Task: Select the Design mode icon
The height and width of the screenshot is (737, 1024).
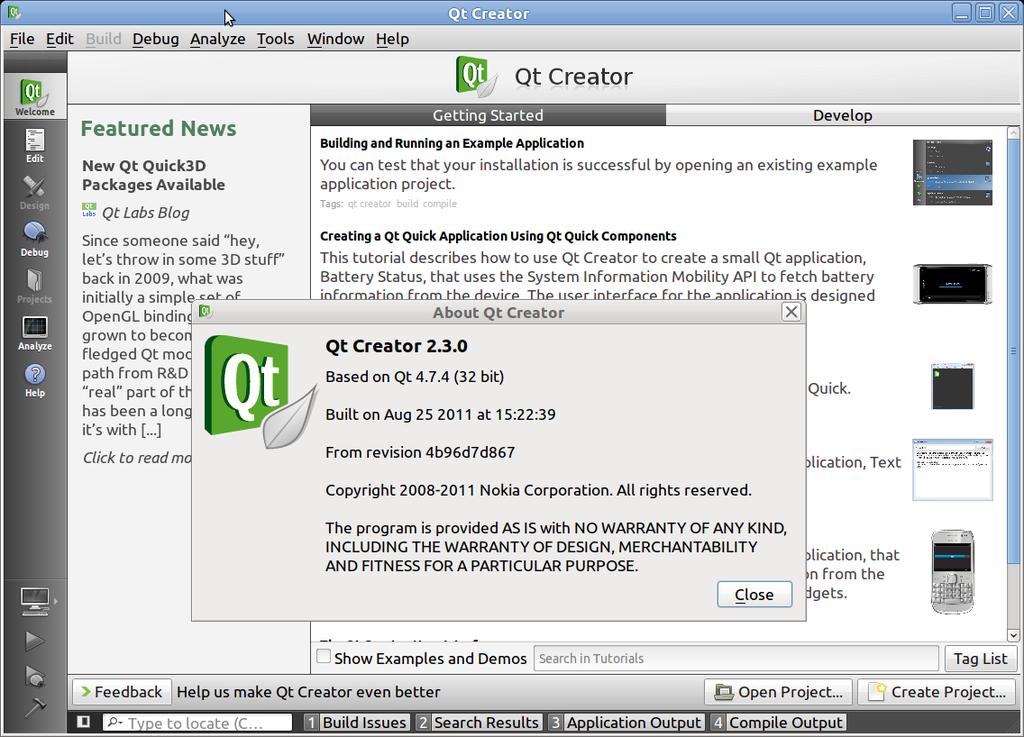Action: click(x=35, y=192)
